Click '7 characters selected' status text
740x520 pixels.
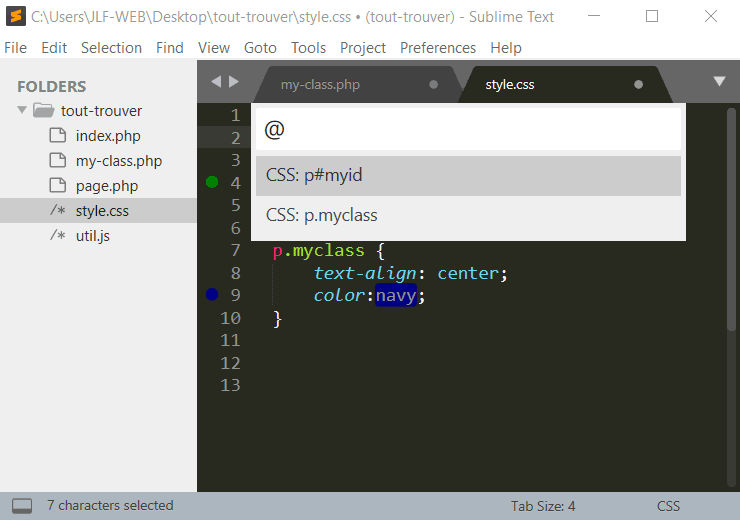pyautogui.click(x=110, y=505)
